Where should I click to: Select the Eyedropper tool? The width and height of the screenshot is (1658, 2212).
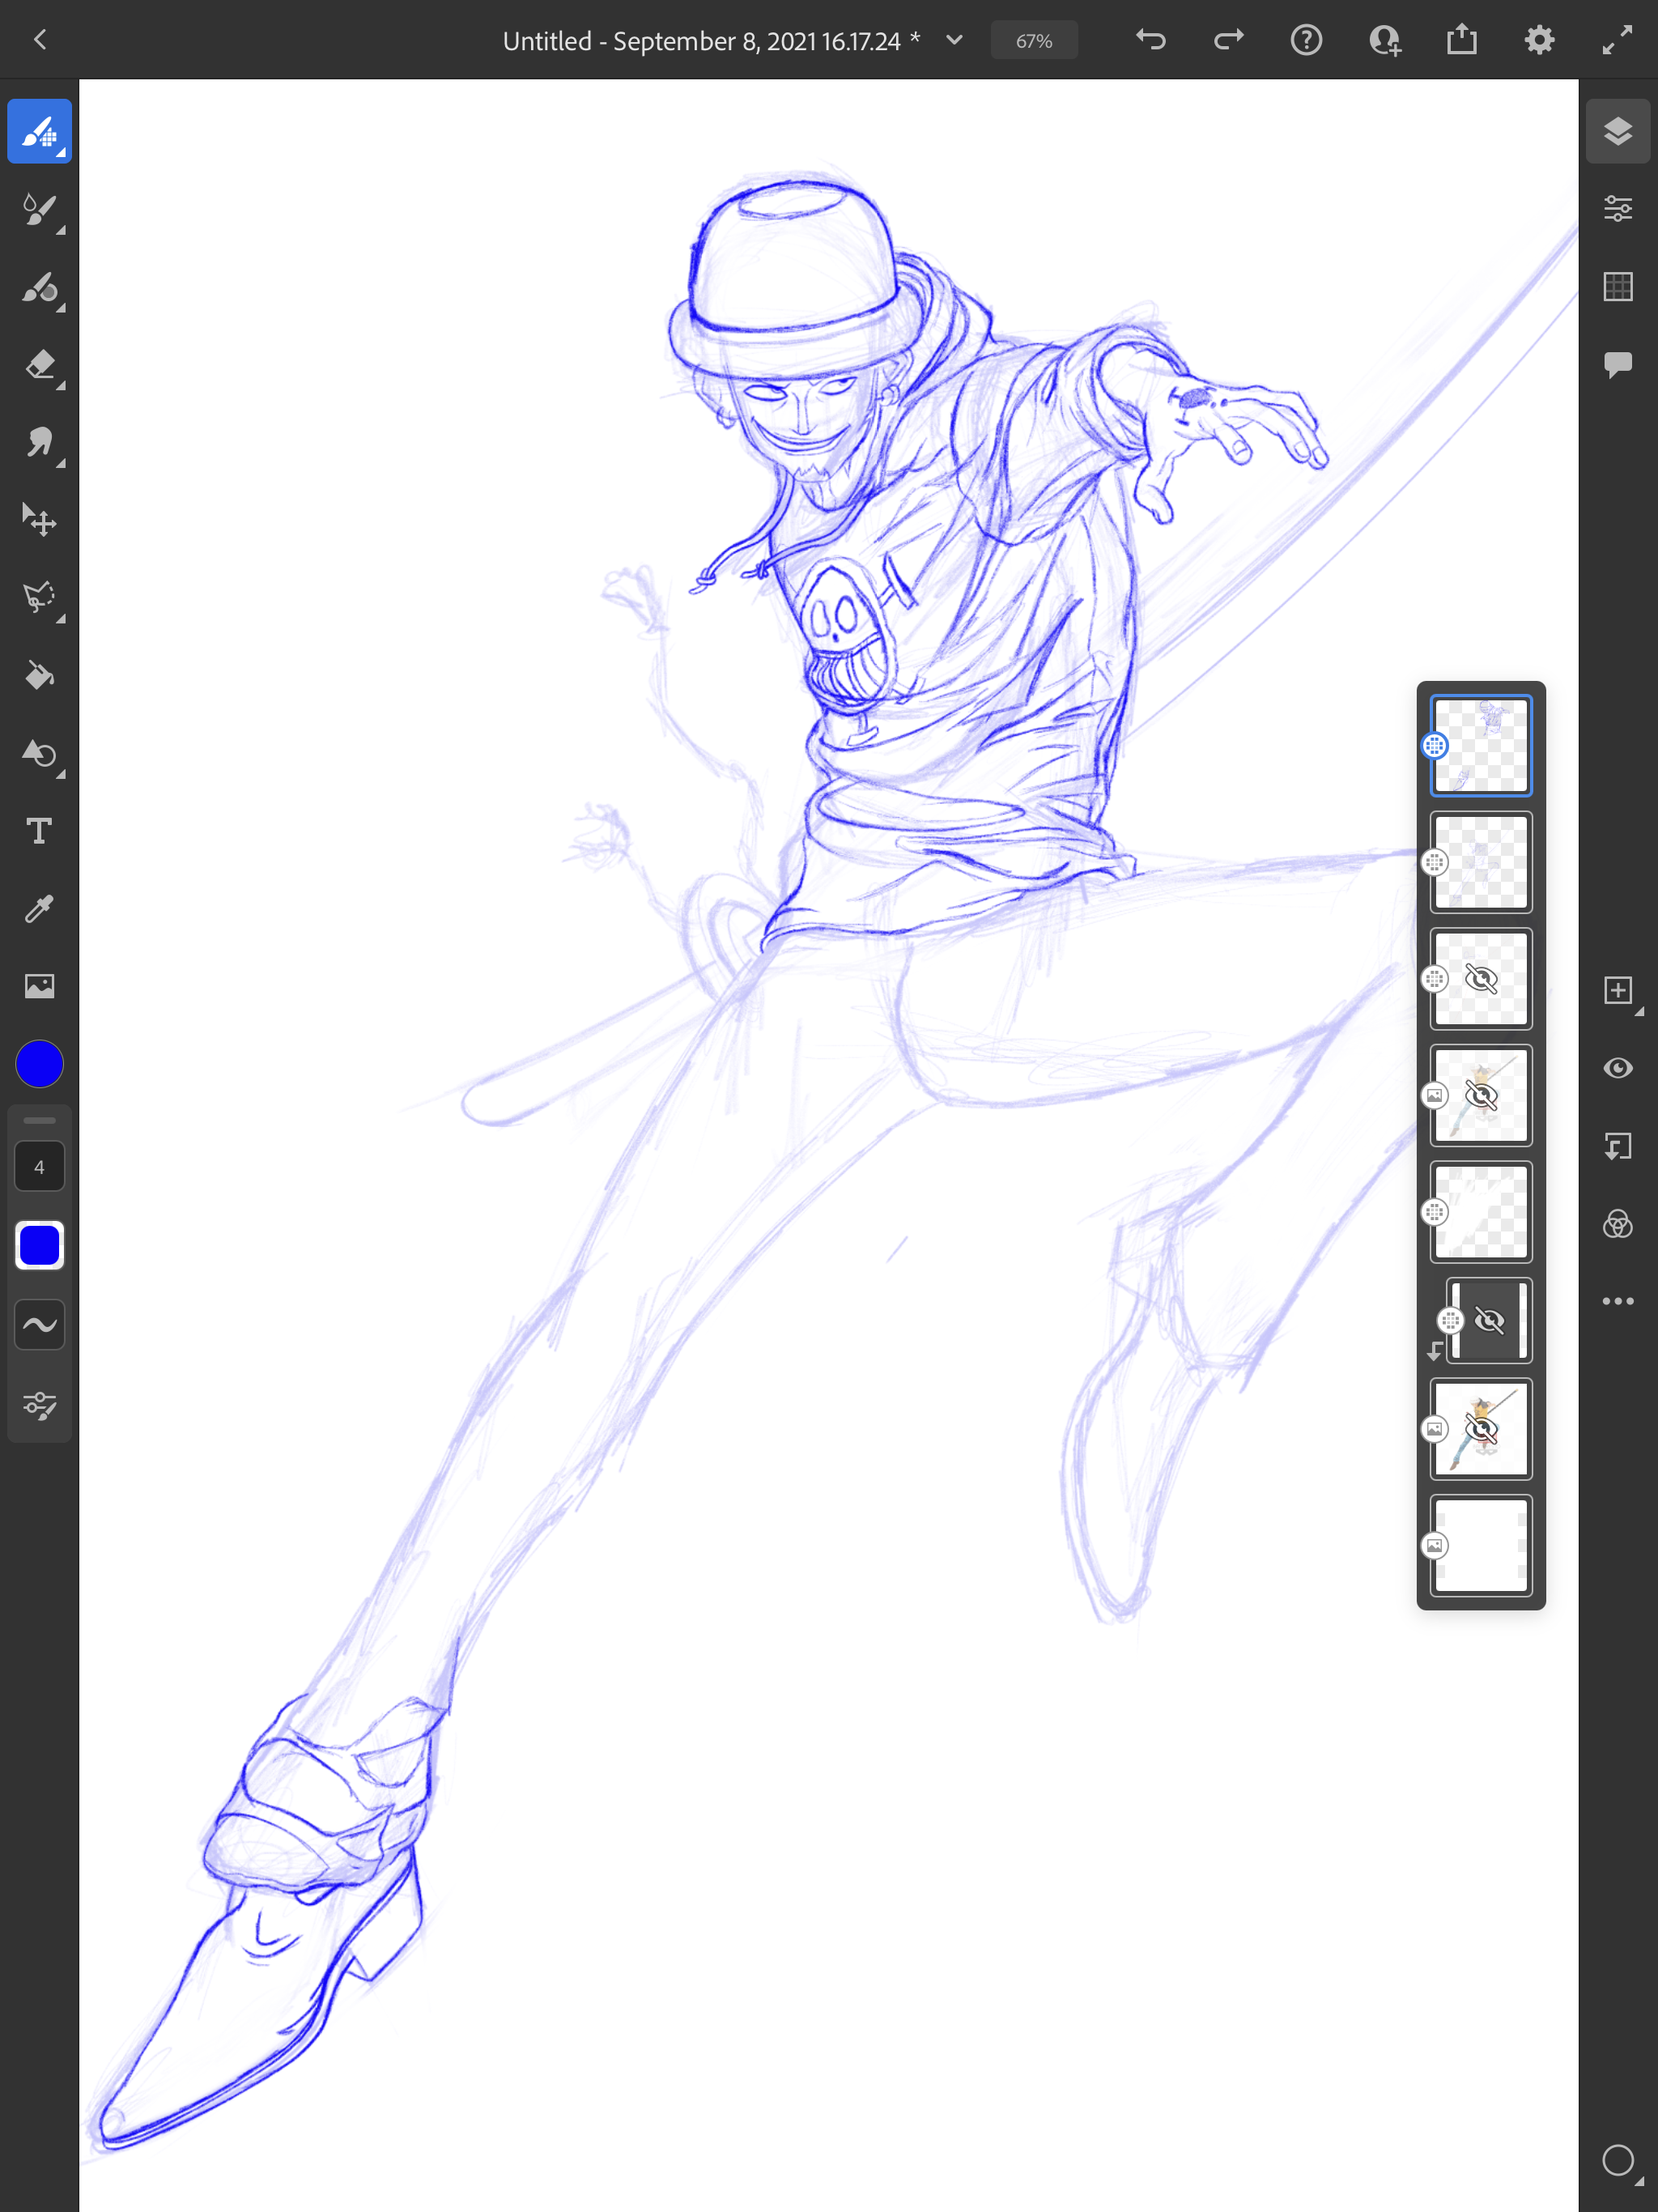[x=39, y=908]
